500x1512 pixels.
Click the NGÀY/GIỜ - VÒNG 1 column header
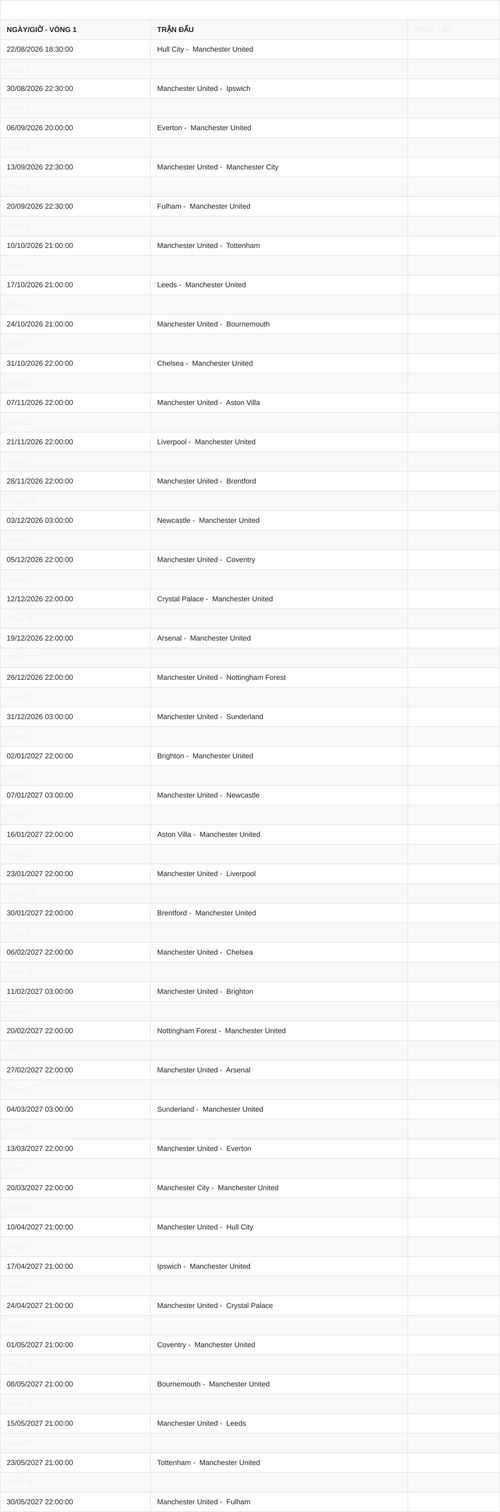pos(42,29)
